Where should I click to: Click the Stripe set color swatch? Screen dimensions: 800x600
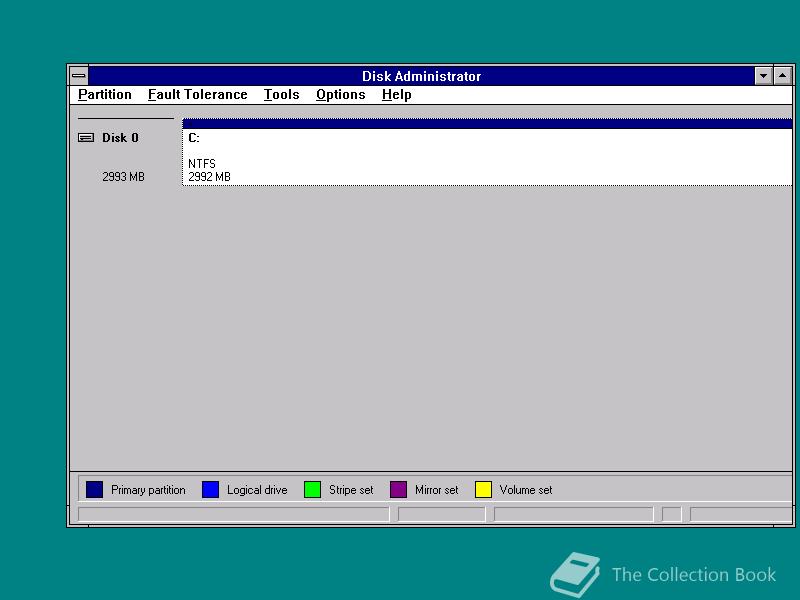[x=312, y=490]
